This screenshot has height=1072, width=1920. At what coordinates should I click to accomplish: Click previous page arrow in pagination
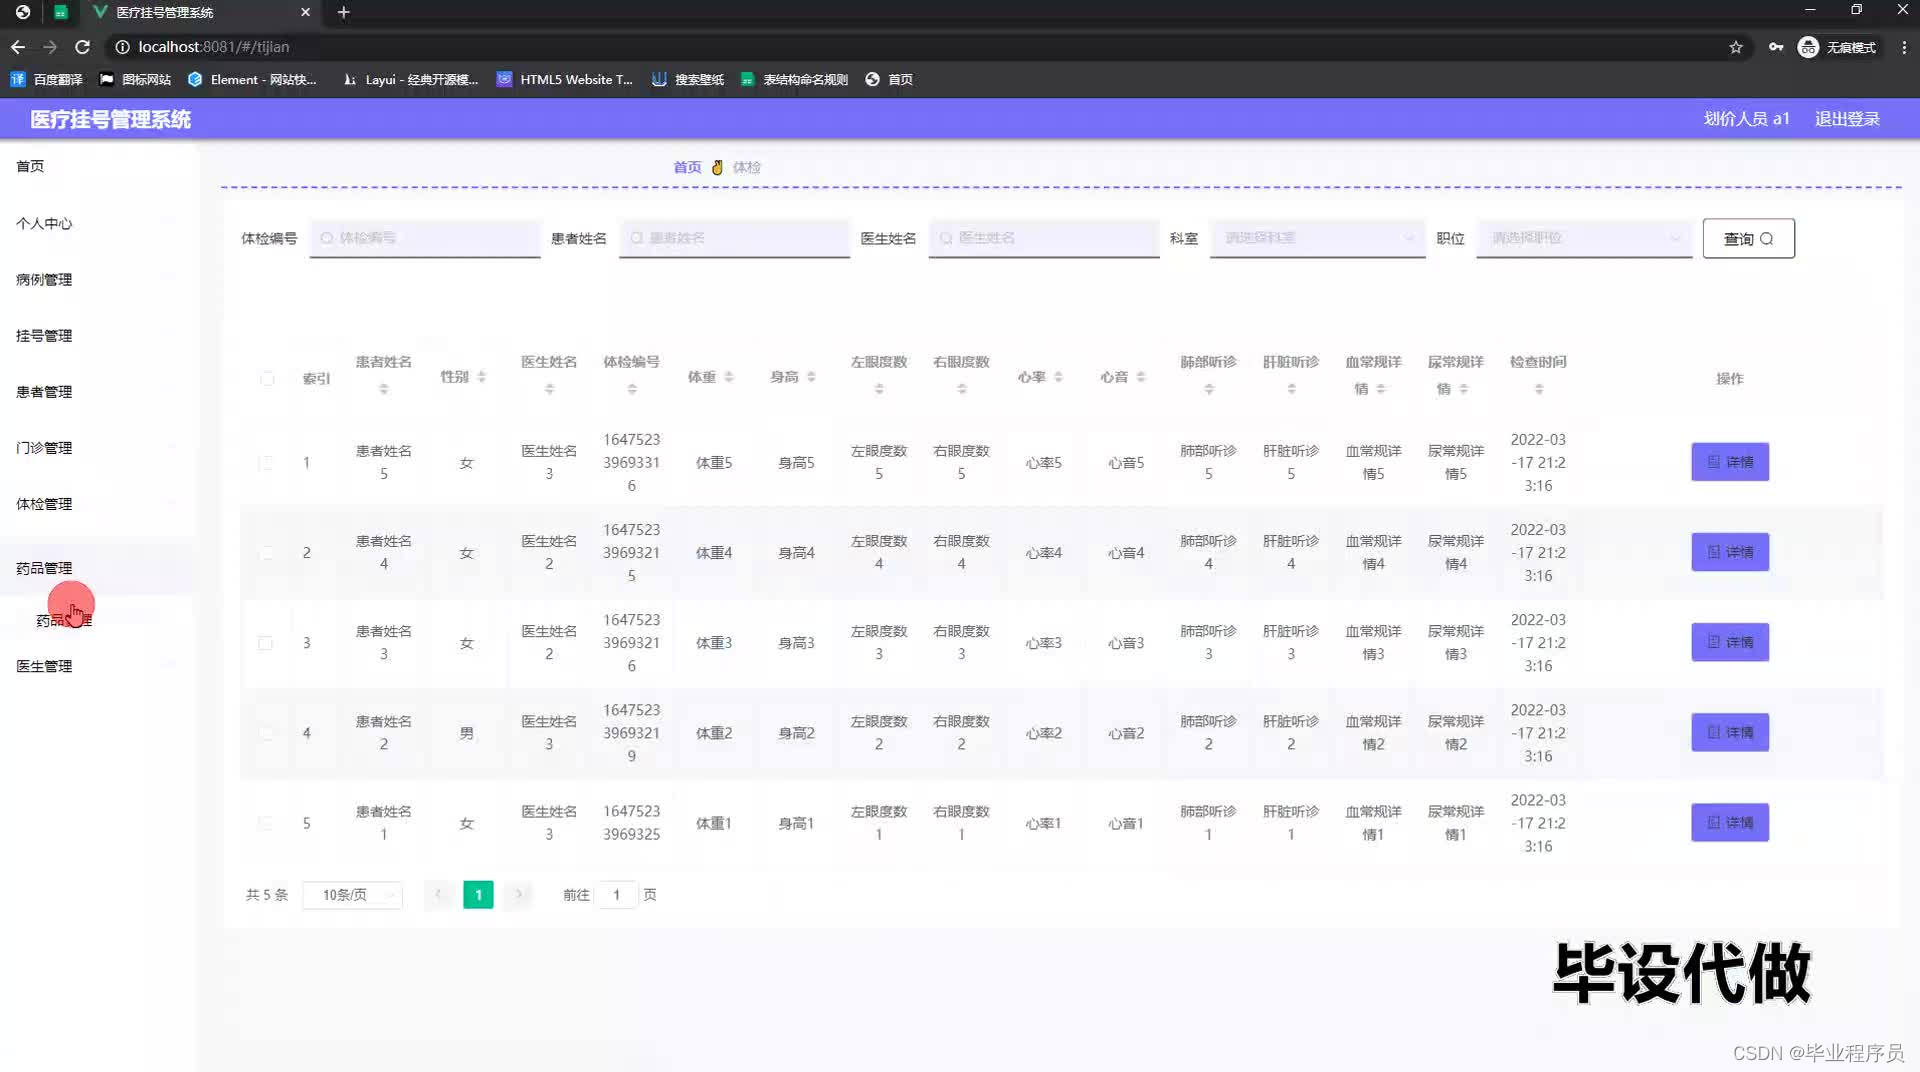438,895
